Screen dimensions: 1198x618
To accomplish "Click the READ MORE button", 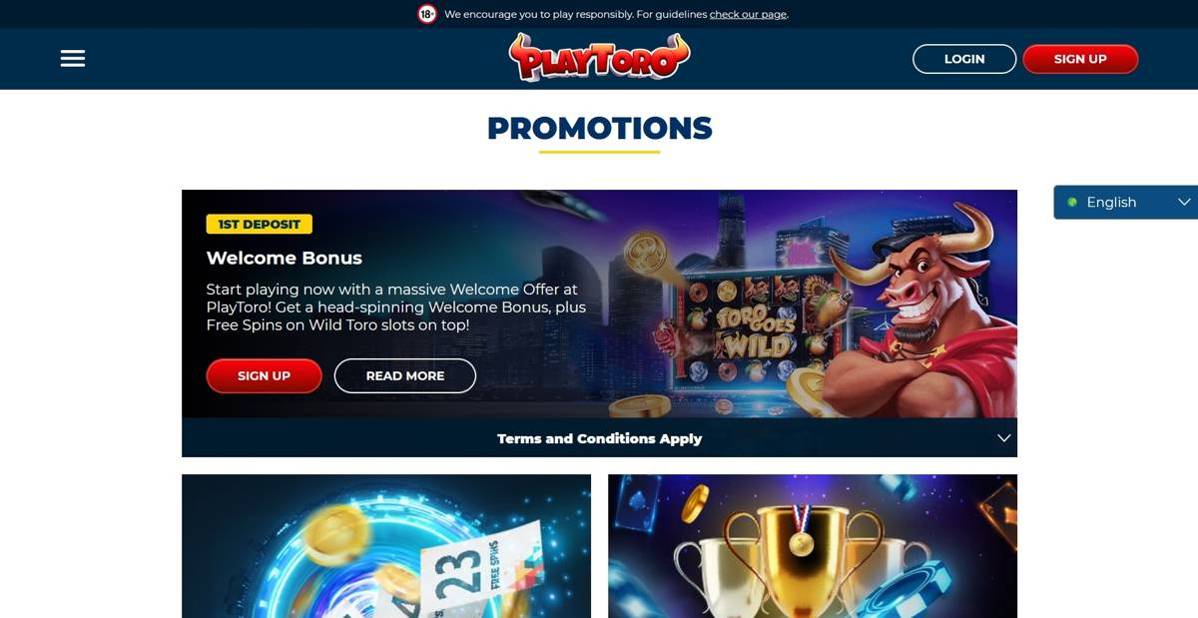I will click(405, 376).
